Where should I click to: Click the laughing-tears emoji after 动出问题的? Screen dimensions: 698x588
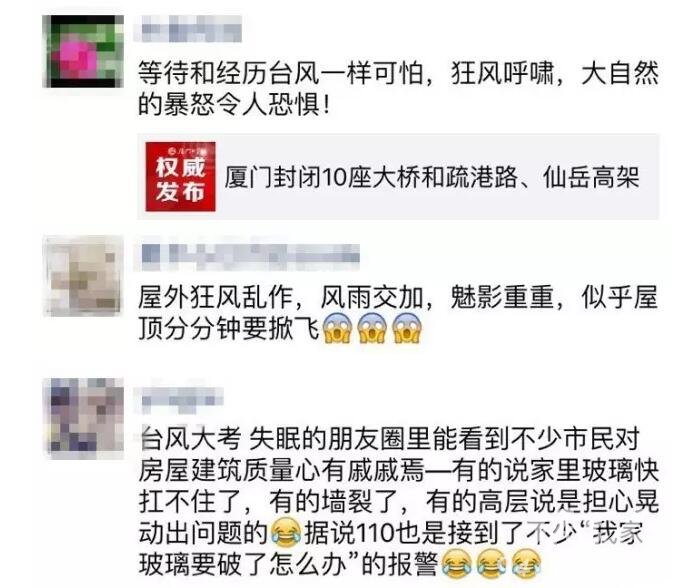coord(286,532)
